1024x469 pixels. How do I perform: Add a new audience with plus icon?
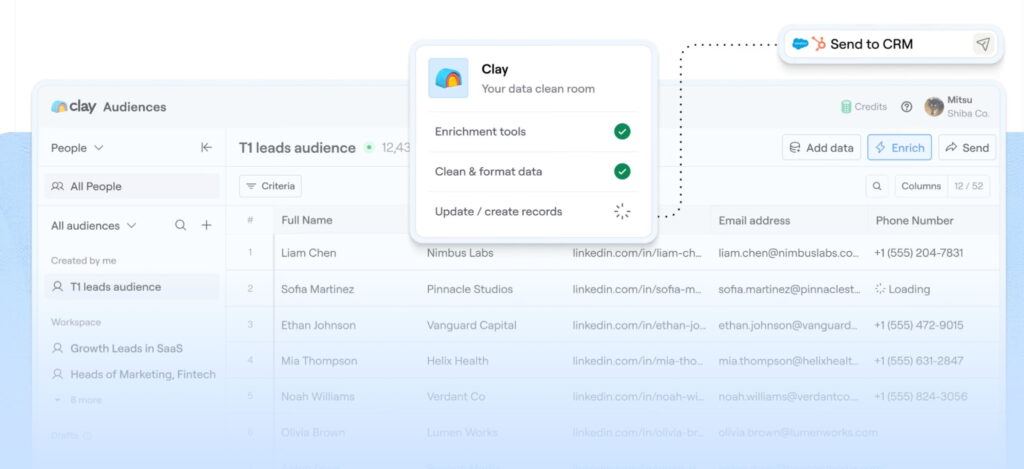point(206,225)
